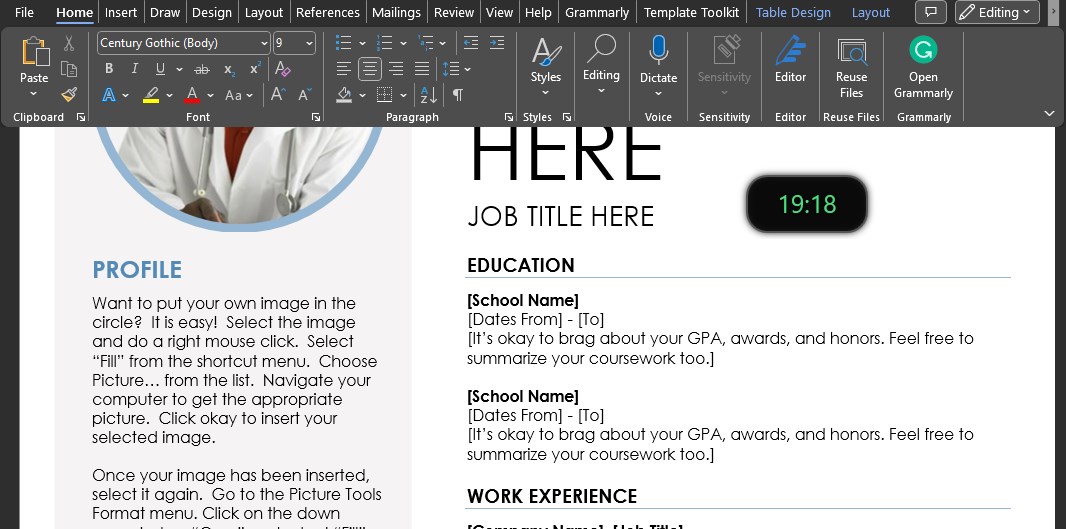Open the References tab
This screenshot has height=529, width=1066.
click(328, 12)
